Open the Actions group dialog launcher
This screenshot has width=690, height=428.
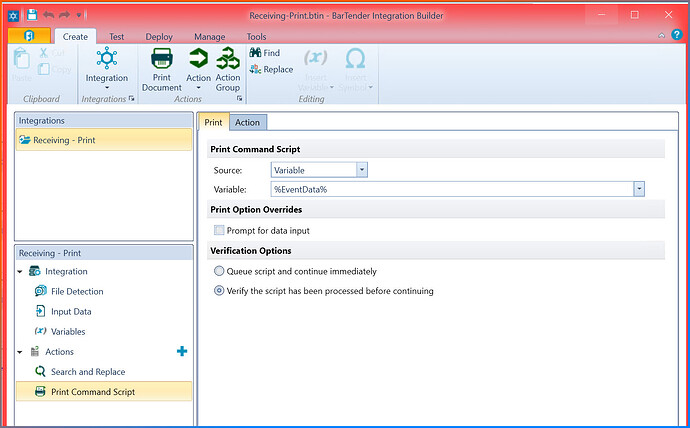pyautogui.click(x=239, y=99)
